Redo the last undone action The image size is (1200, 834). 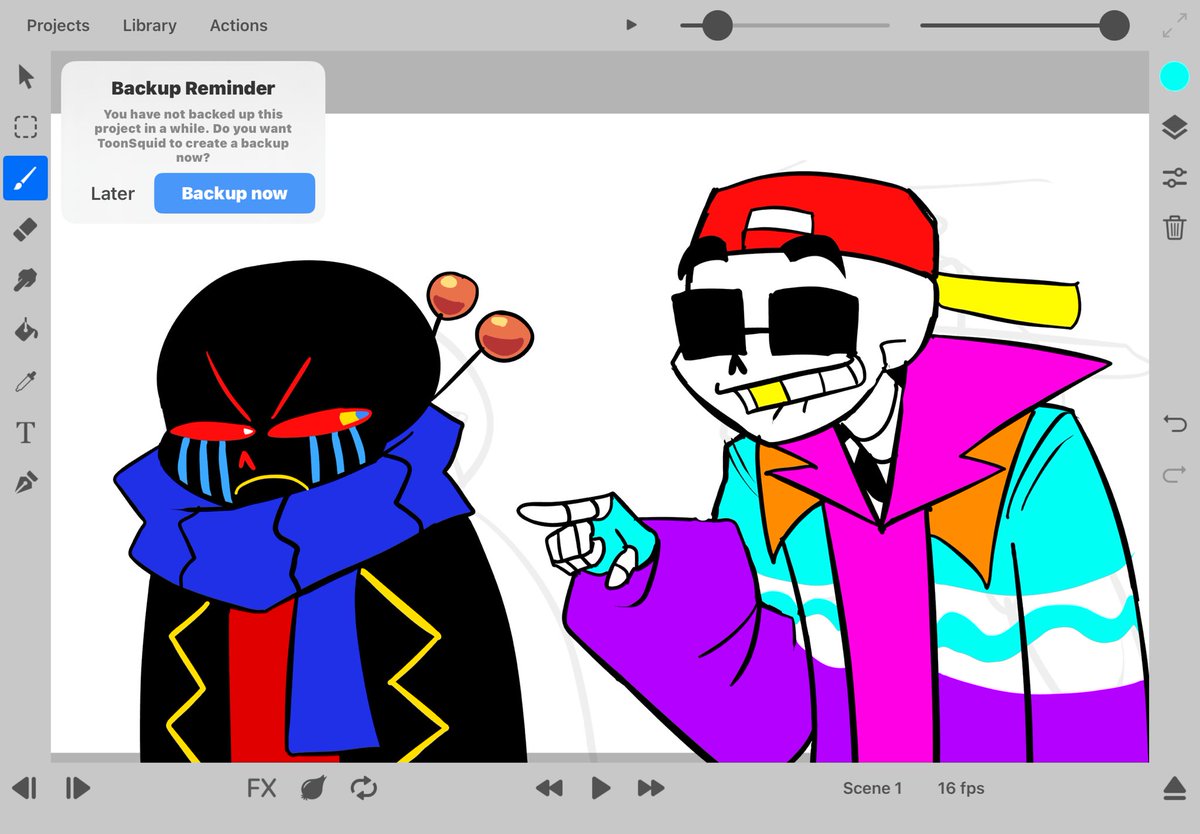(1175, 474)
